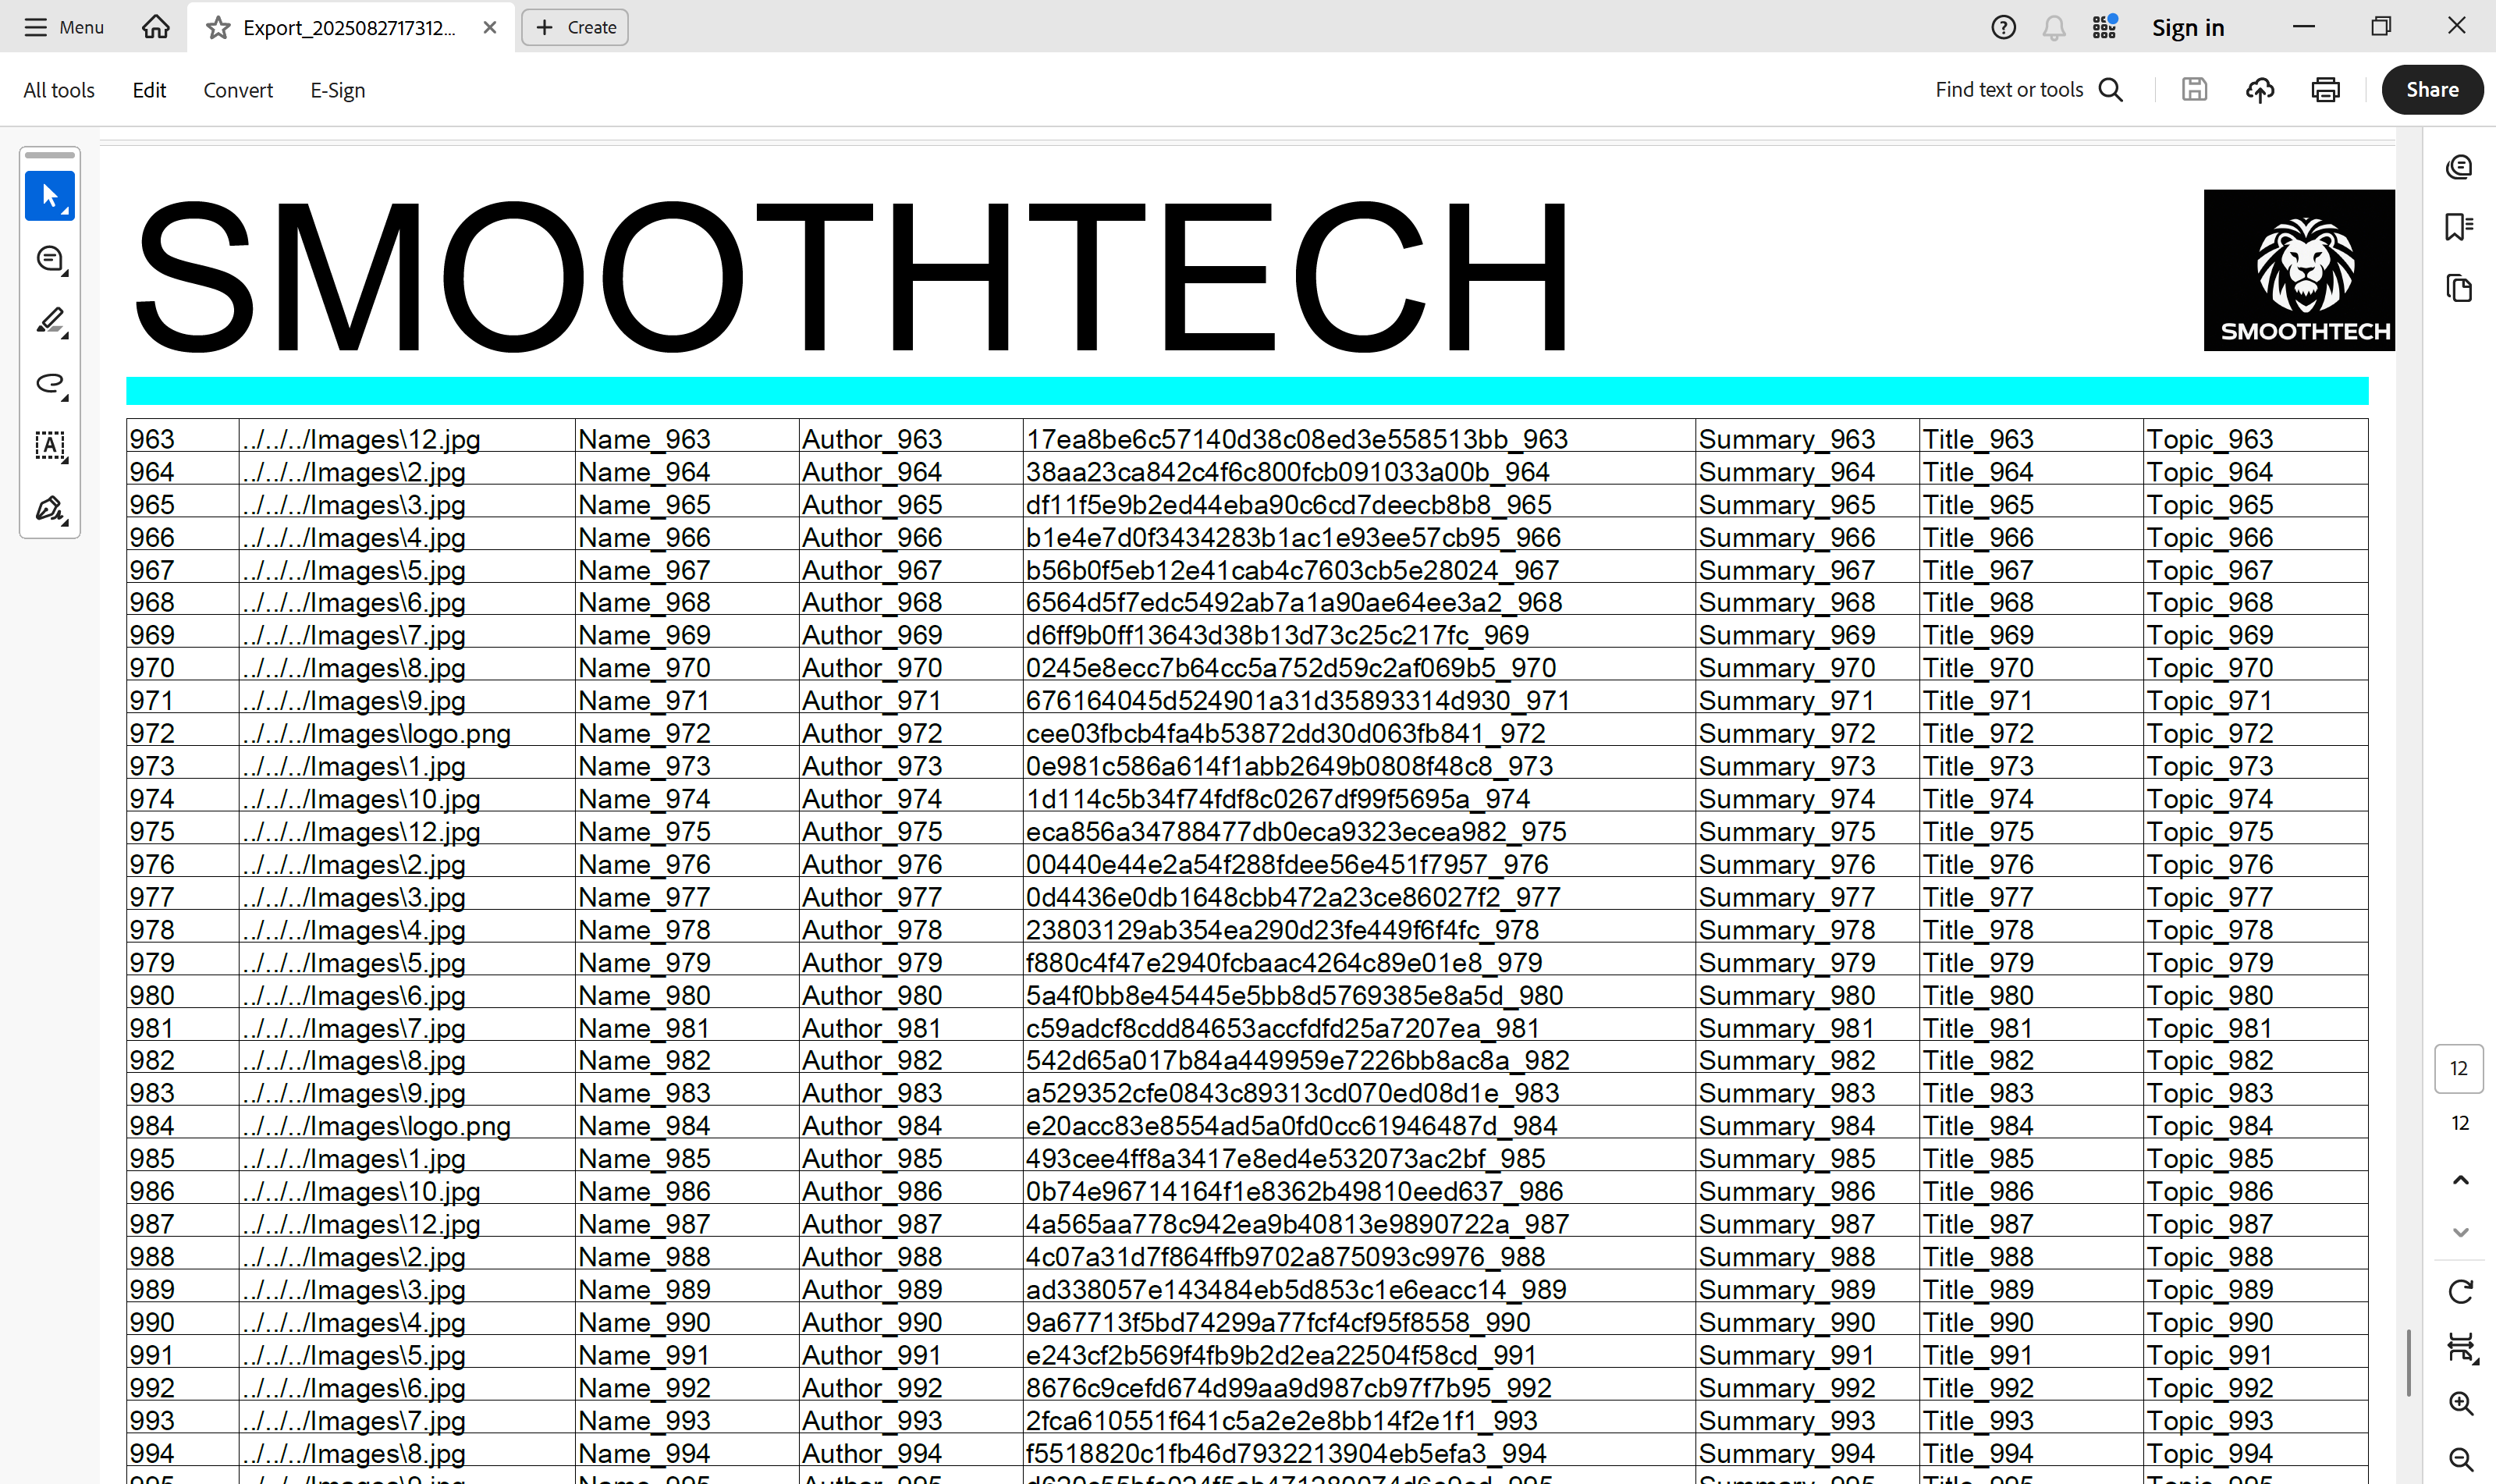Open the Convert menu
The width and height of the screenshot is (2496, 1484).
237,90
